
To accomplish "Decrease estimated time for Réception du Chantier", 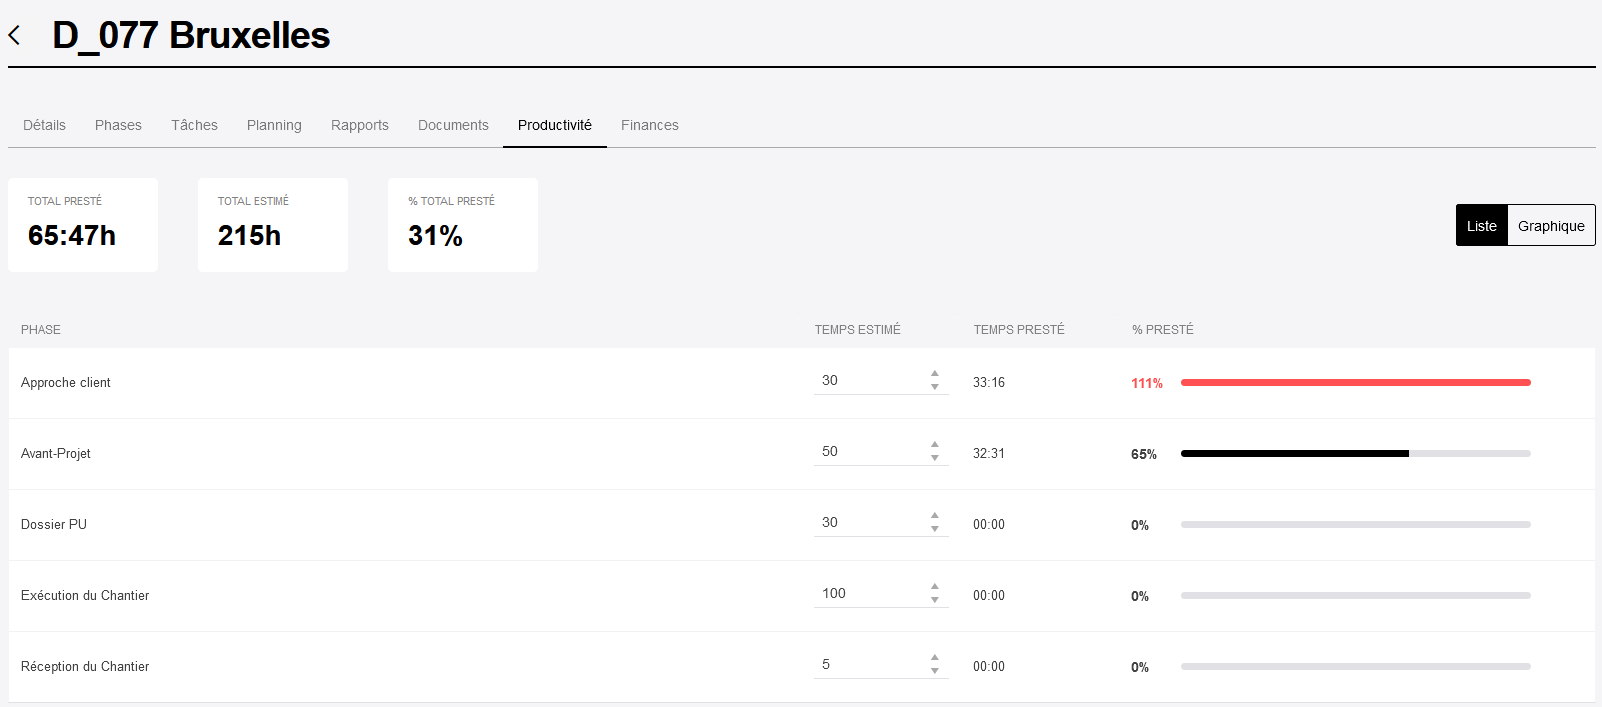I will point(935,671).
